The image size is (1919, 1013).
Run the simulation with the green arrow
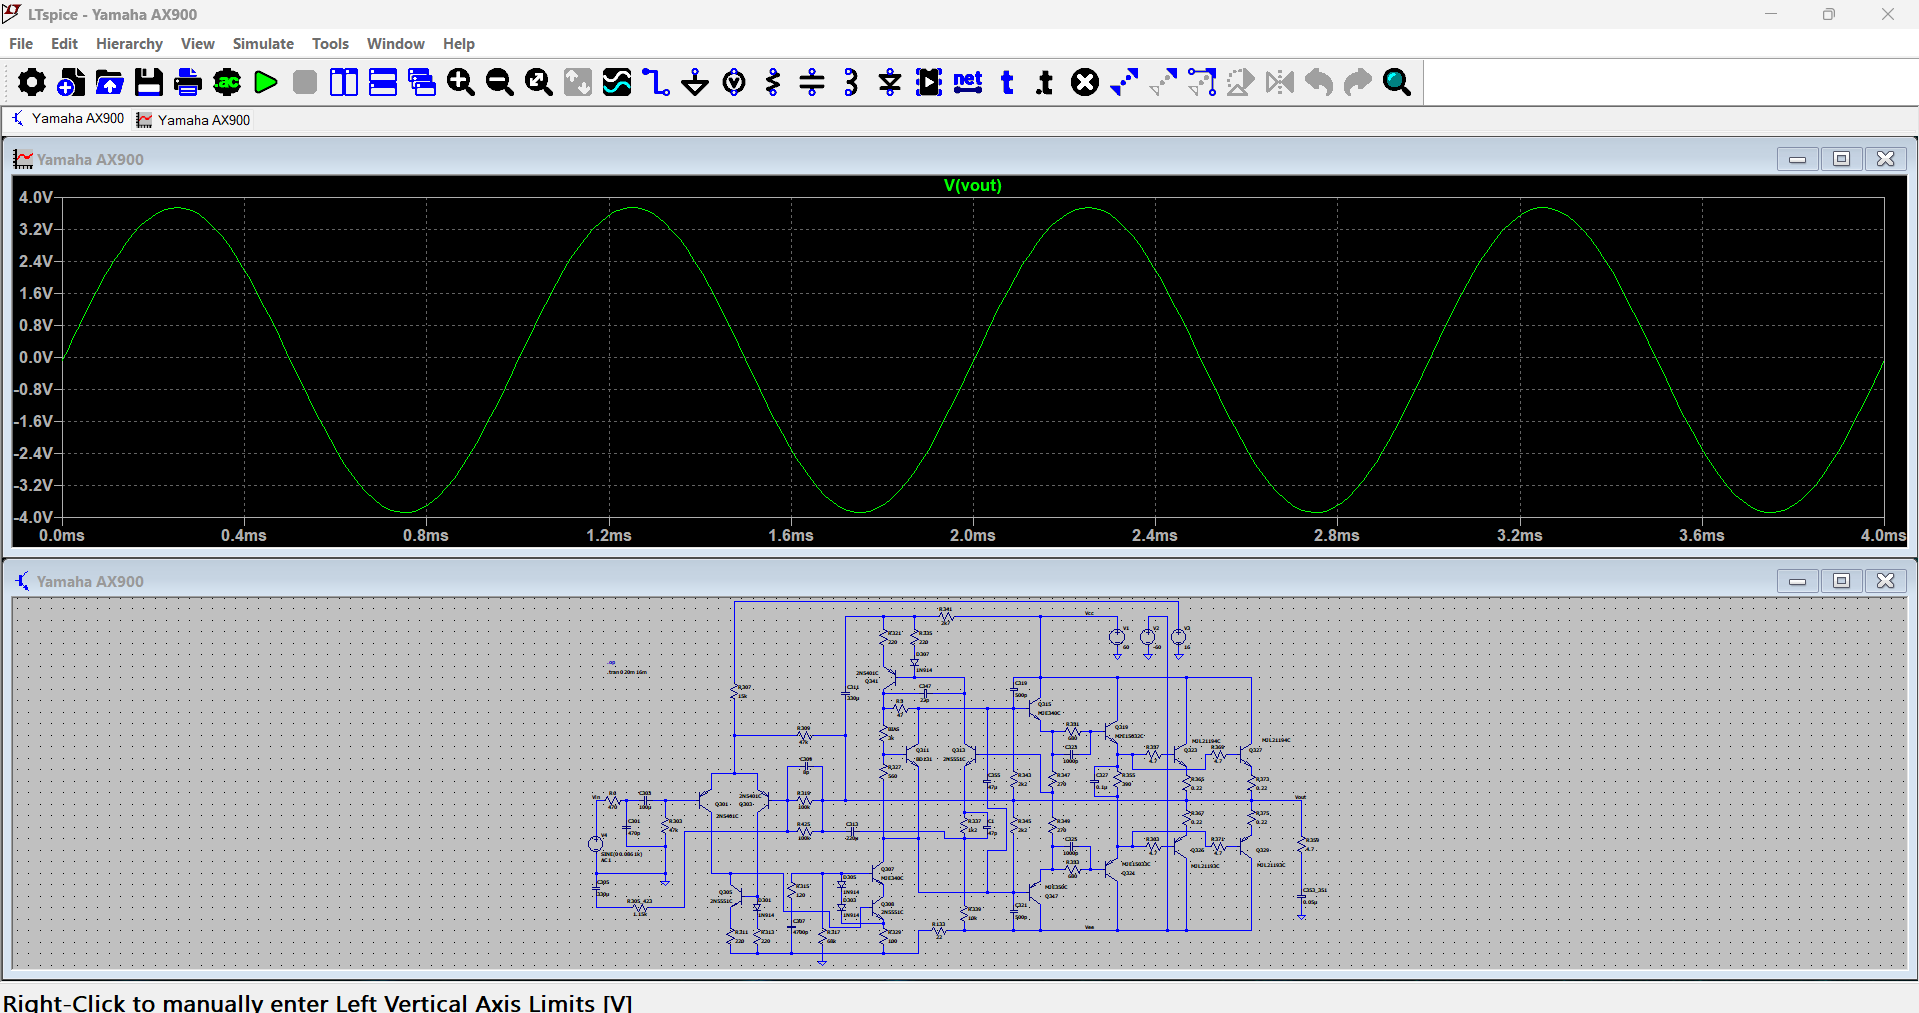point(266,82)
